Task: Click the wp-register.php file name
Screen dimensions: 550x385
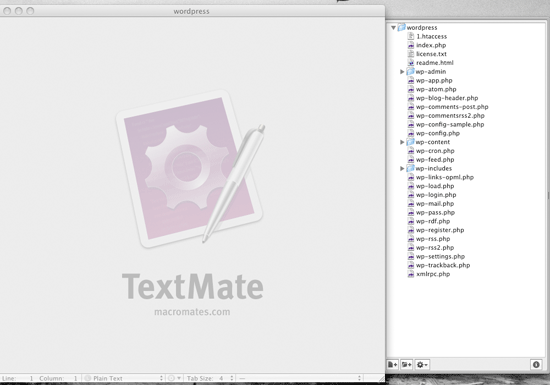Action: [x=440, y=230]
